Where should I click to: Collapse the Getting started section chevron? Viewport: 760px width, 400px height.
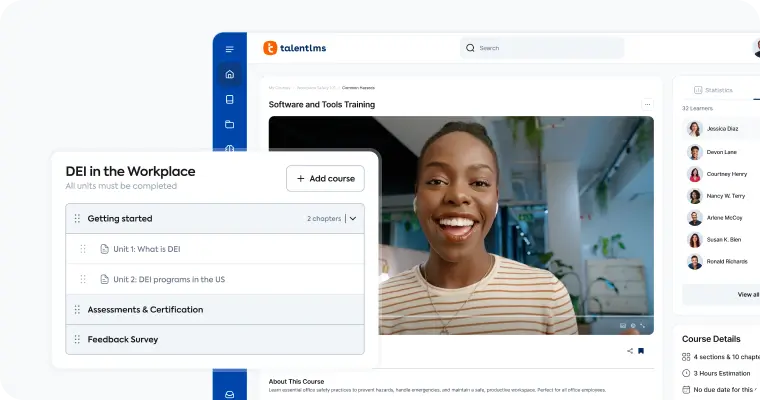click(x=353, y=218)
